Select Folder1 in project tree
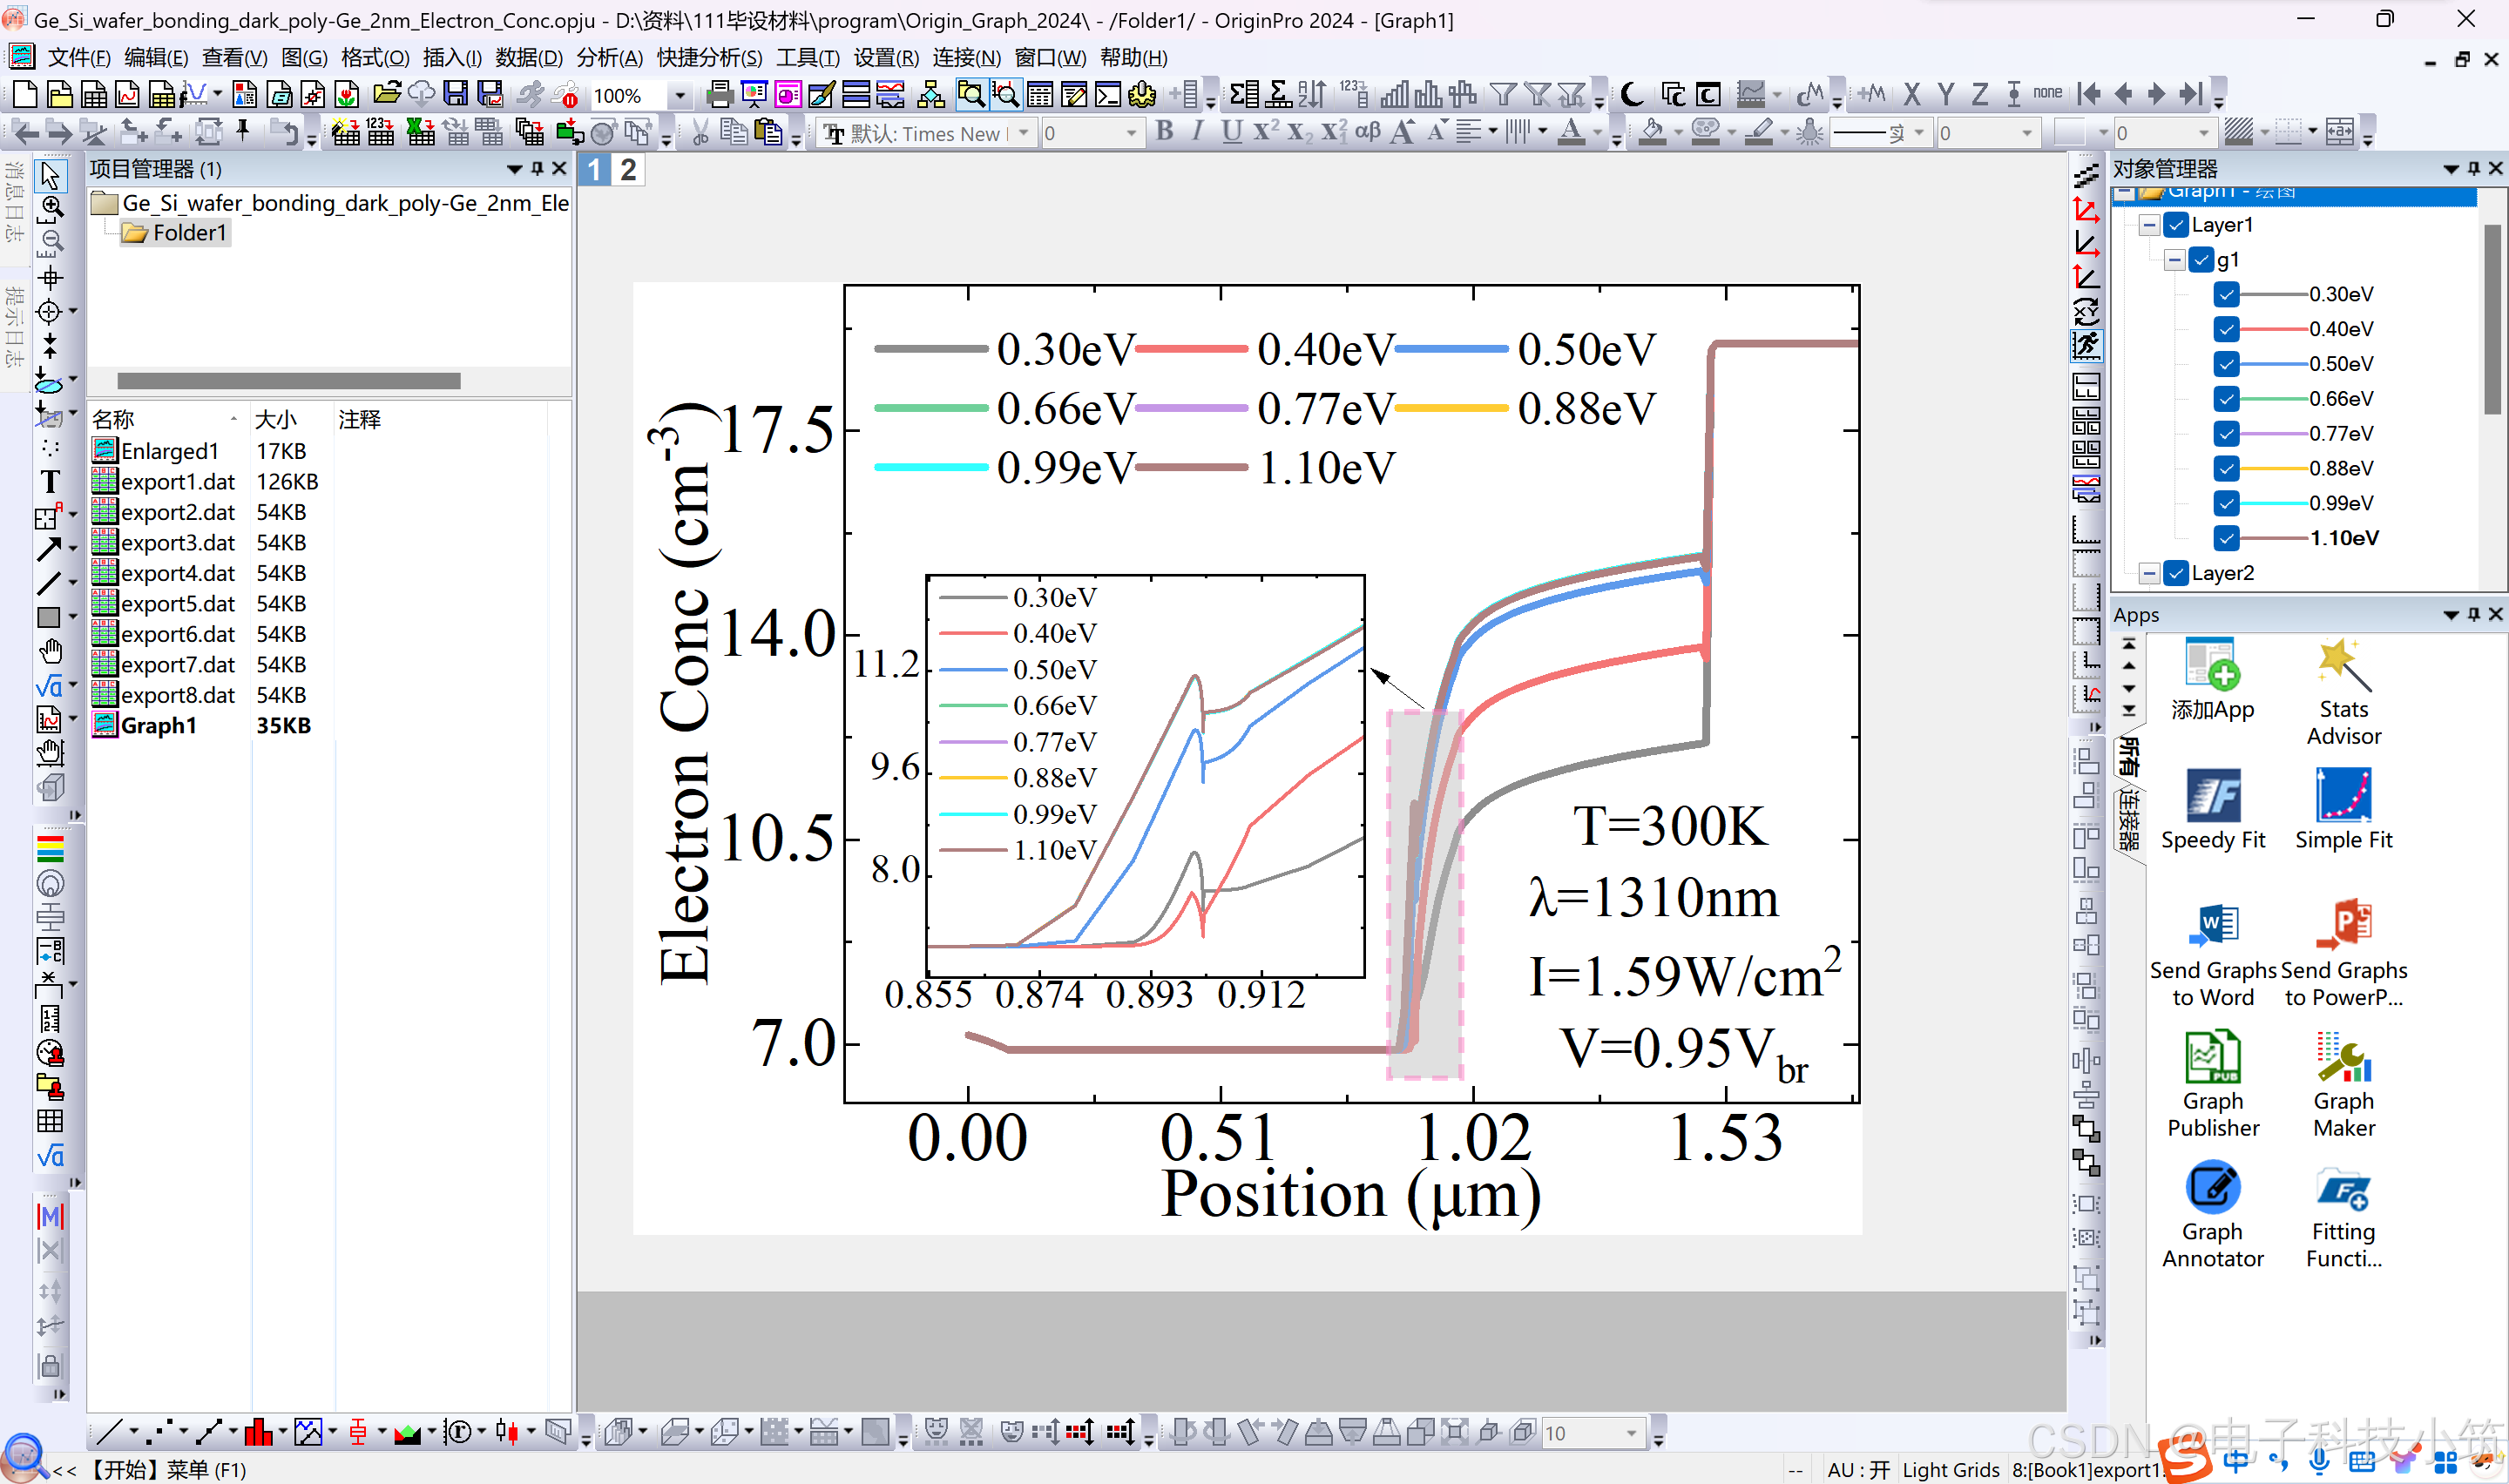The height and width of the screenshot is (1484, 2509). pos(188,233)
